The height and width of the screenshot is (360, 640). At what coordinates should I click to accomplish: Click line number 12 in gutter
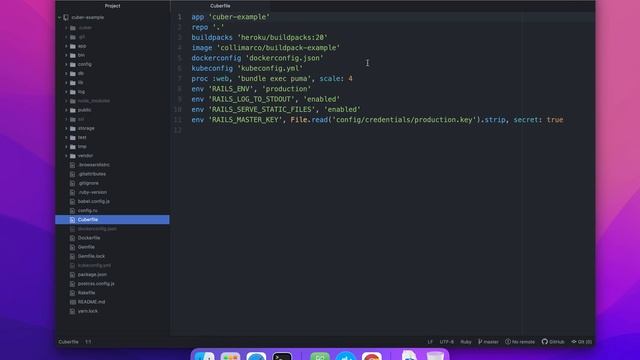pyautogui.click(x=178, y=130)
